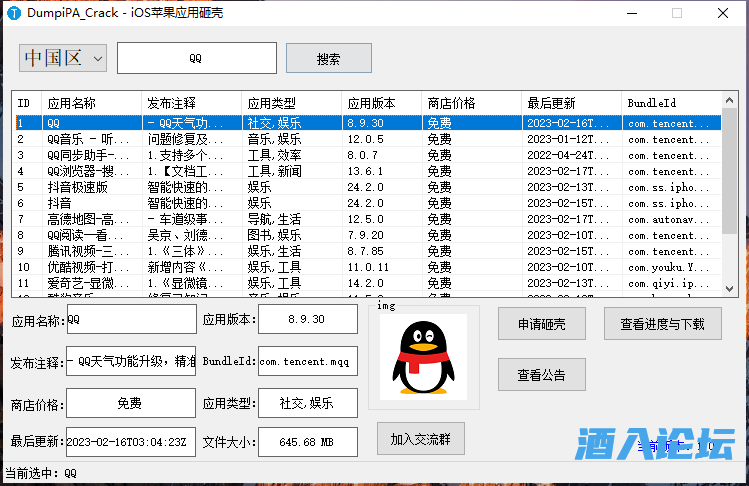The height and width of the screenshot is (486, 749).
Task: Click the 应用版本 field showing 8.9.30
Action: point(308,319)
